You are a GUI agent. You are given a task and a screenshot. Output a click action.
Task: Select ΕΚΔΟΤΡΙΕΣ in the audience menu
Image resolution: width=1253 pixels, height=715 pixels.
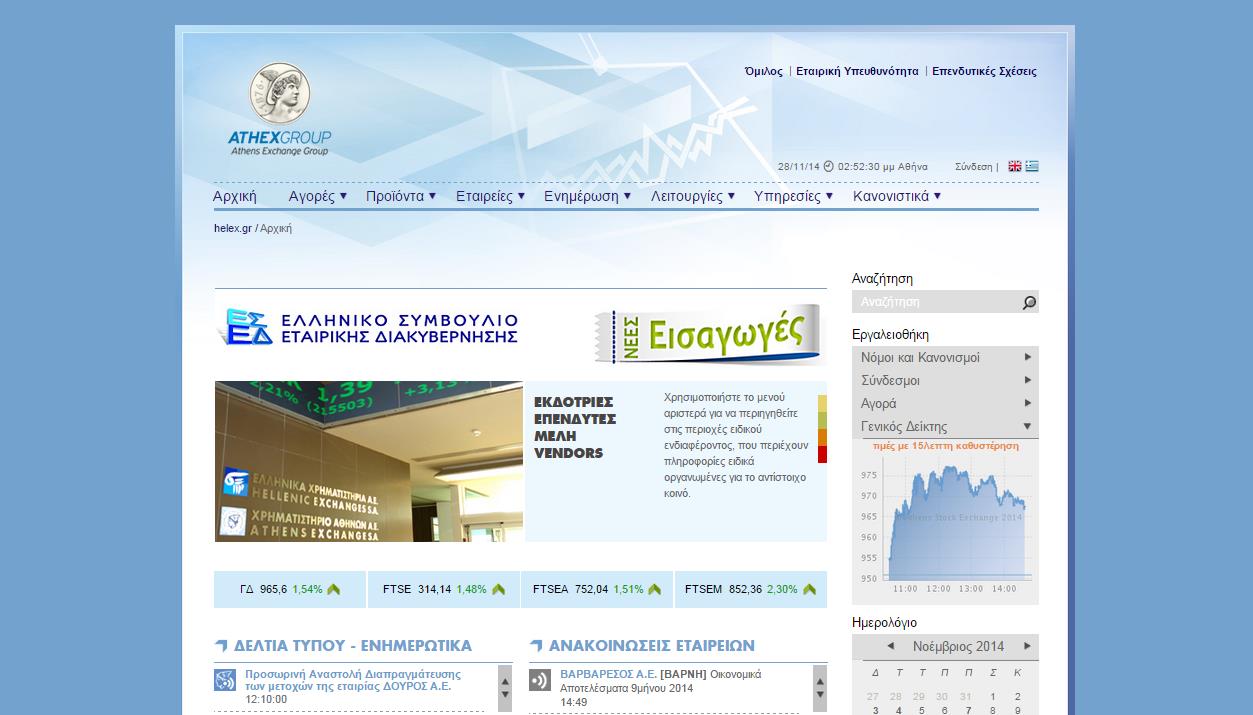(x=574, y=402)
